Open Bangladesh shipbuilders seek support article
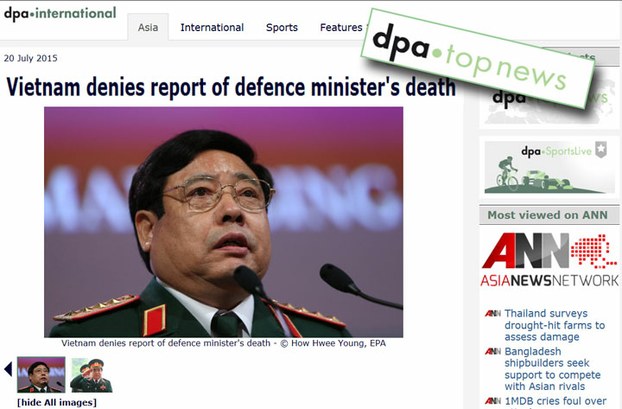Viewport: 622px width, 409px height. coord(552,369)
